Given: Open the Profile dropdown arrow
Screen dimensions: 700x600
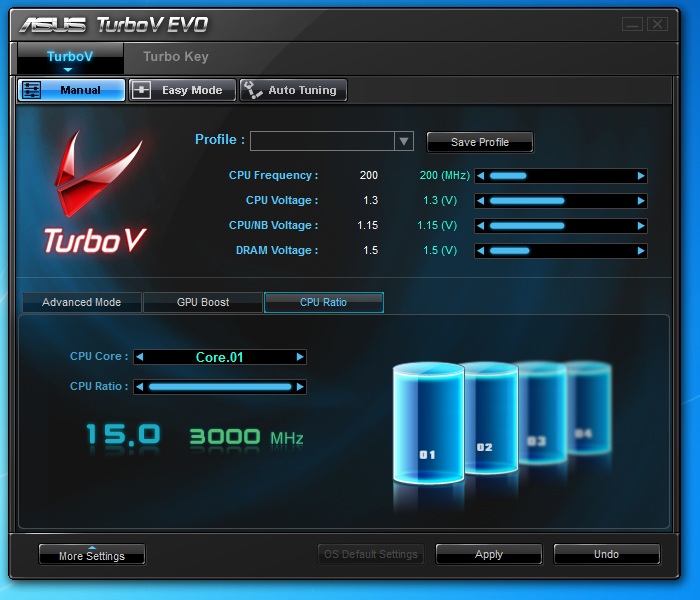Looking at the screenshot, I should point(404,142).
